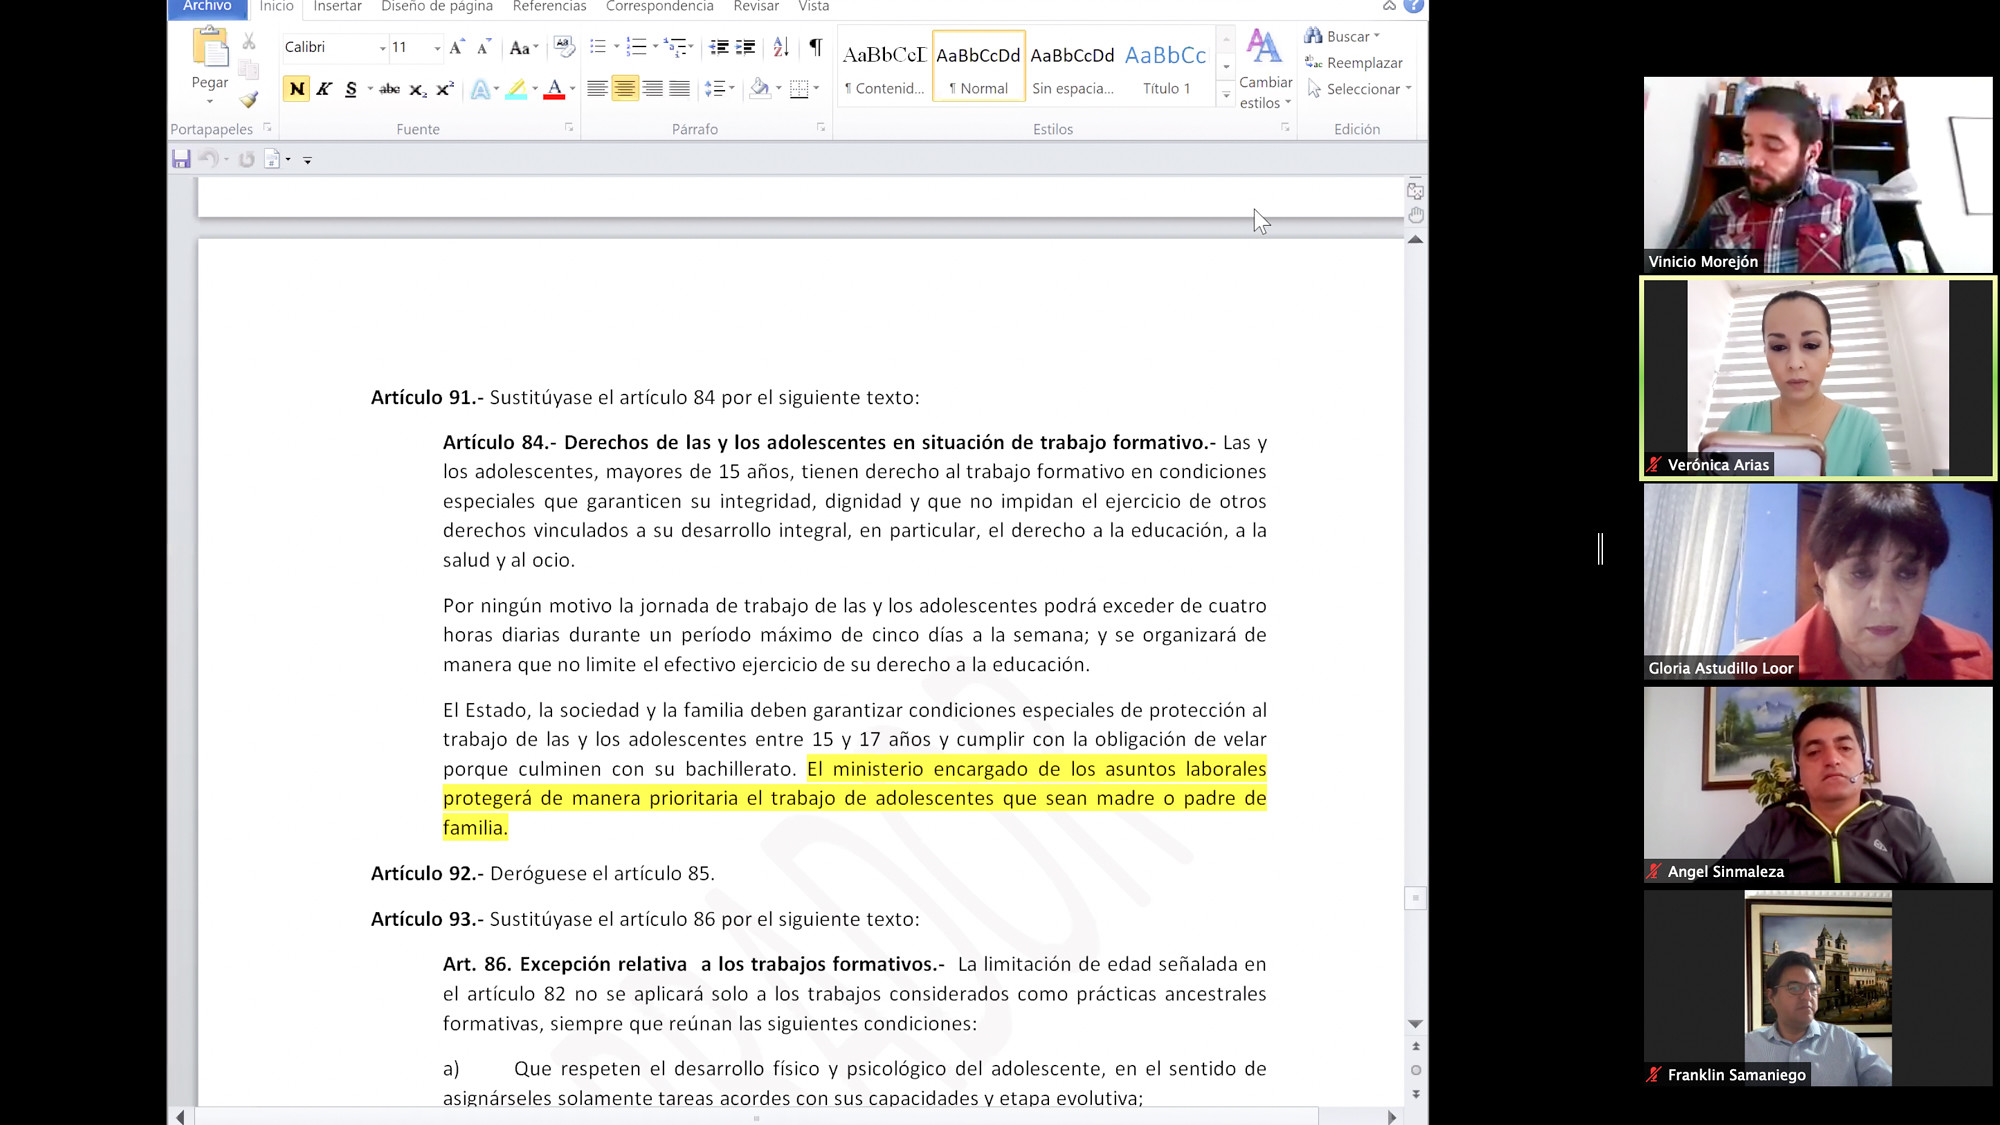Apply strikethrough with the abc icon
This screenshot has width=2000, height=1125.
click(x=390, y=89)
